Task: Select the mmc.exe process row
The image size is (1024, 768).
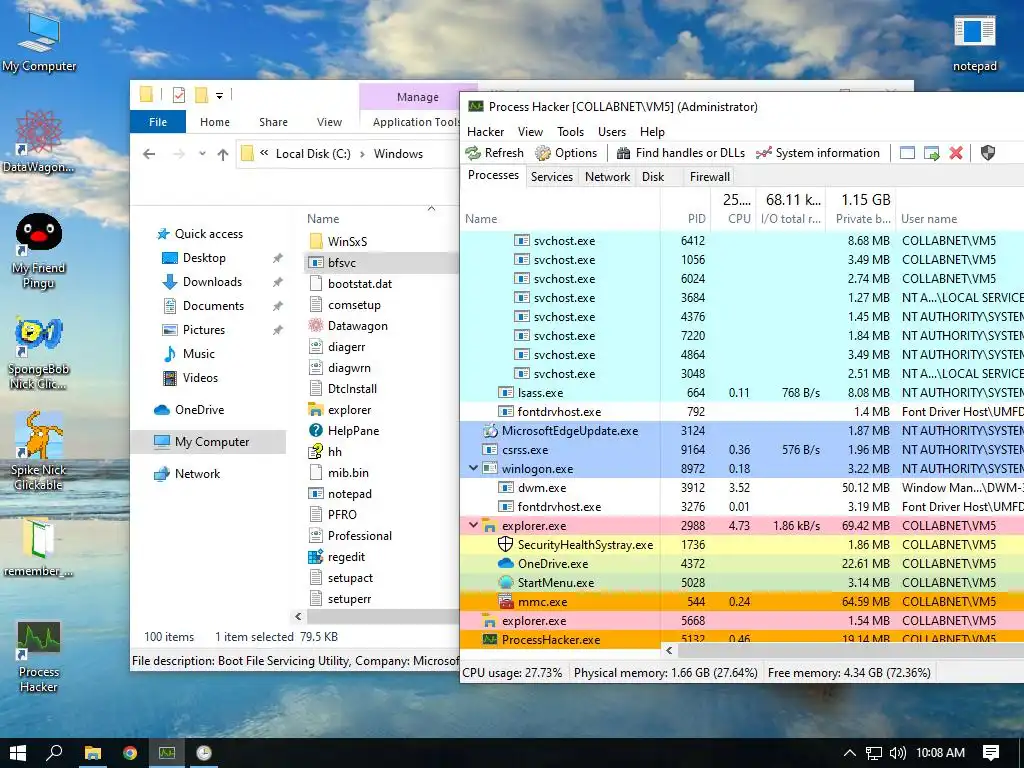Action: click(742, 601)
